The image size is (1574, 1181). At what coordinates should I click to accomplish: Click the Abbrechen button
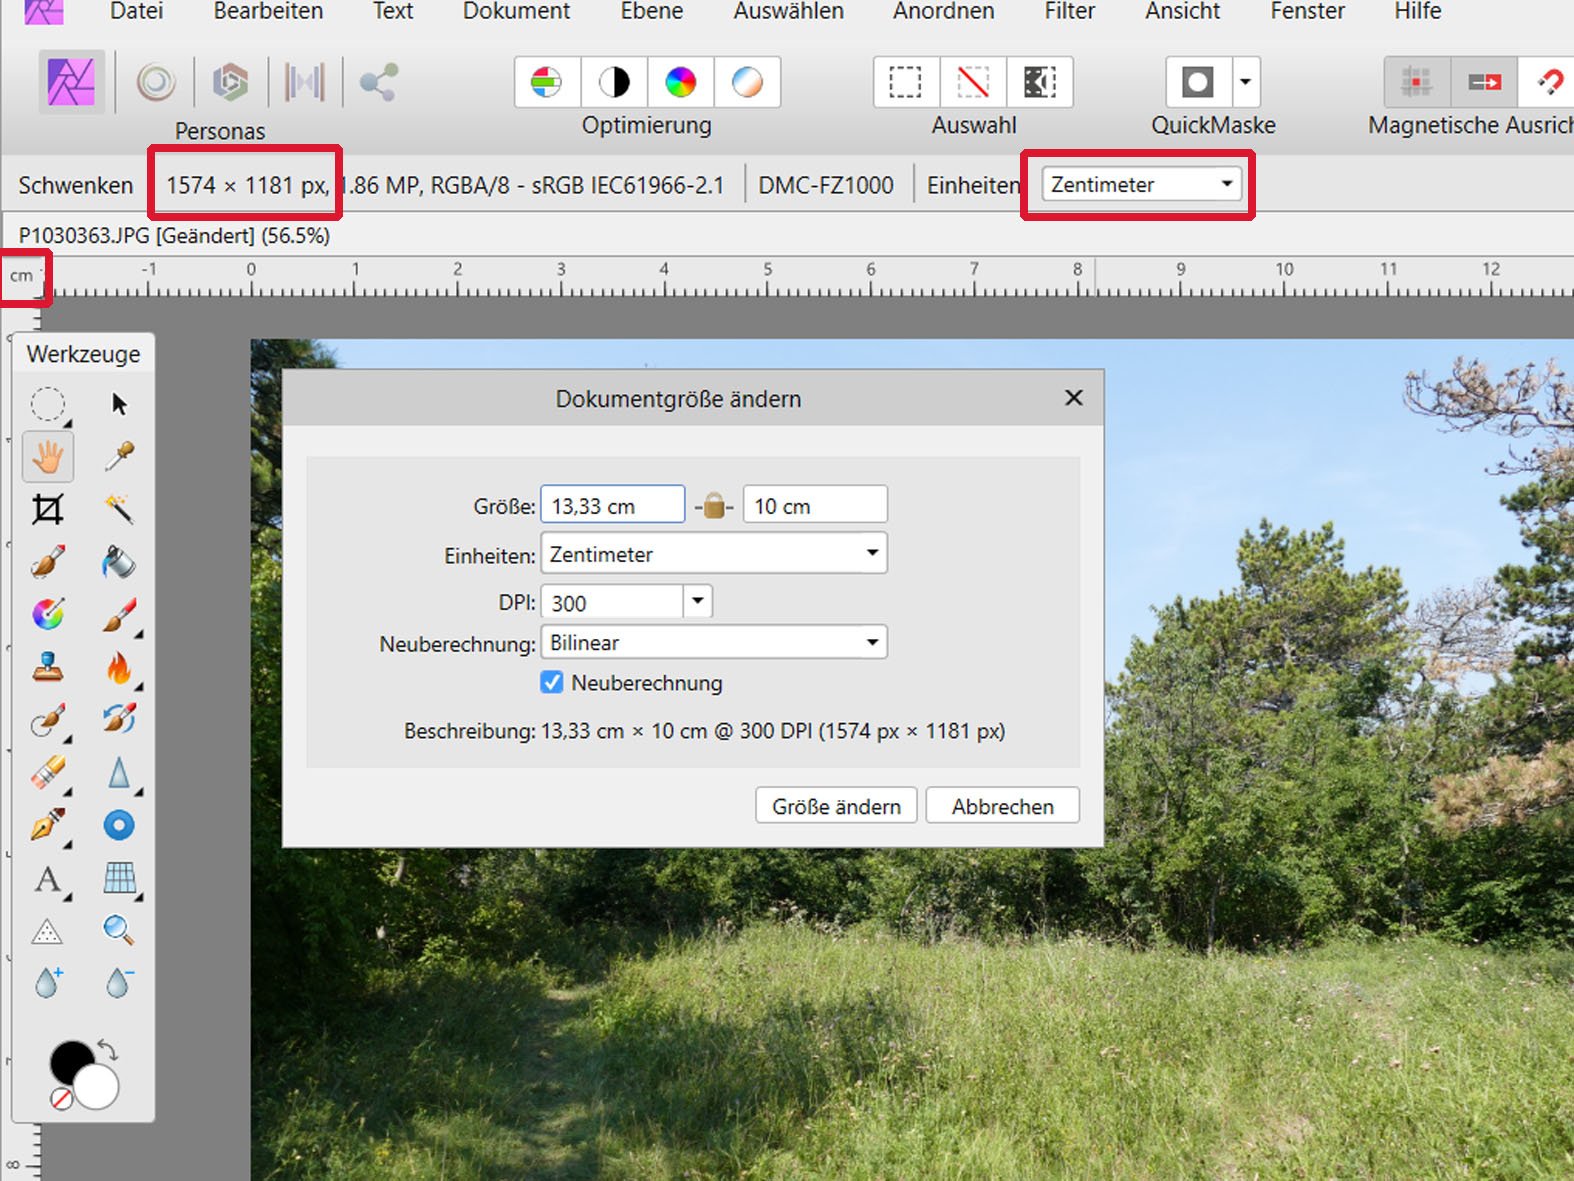(1003, 806)
